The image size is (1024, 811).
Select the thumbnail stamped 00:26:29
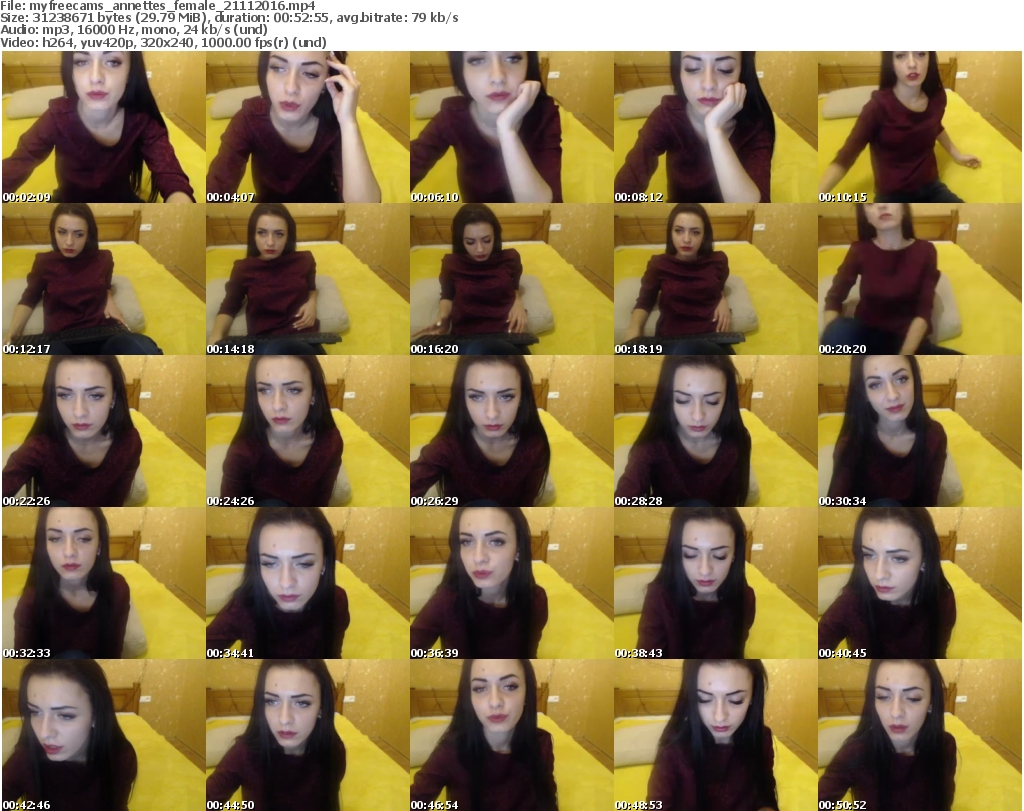pyautogui.click(x=511, y=431)
